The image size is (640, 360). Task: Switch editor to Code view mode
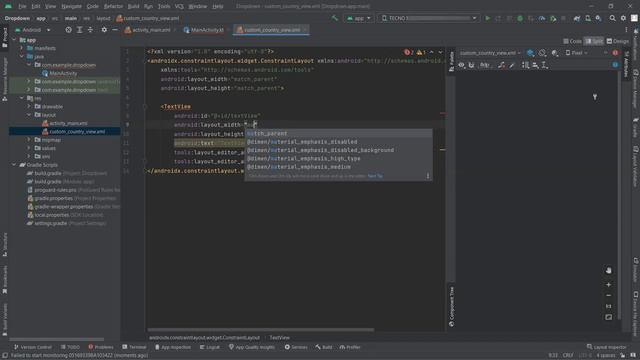[572, 41]
